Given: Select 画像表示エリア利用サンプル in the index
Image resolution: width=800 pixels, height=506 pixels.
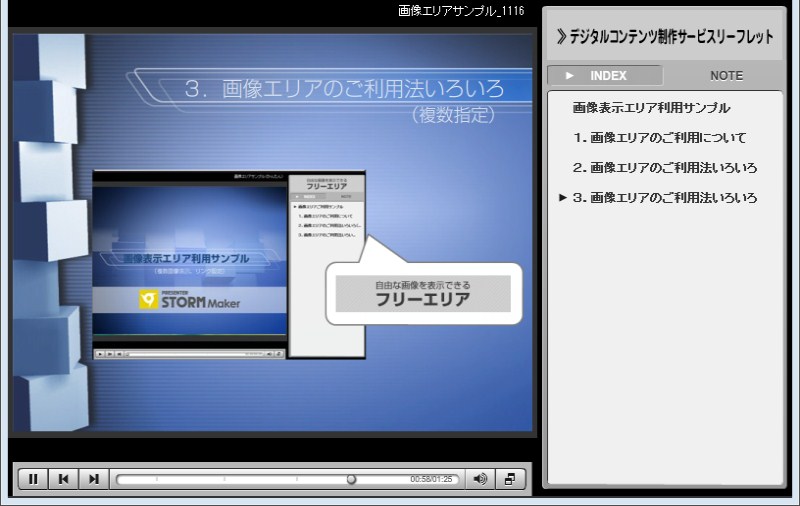Looking at the screenshot, I should (x=651, y=108).
